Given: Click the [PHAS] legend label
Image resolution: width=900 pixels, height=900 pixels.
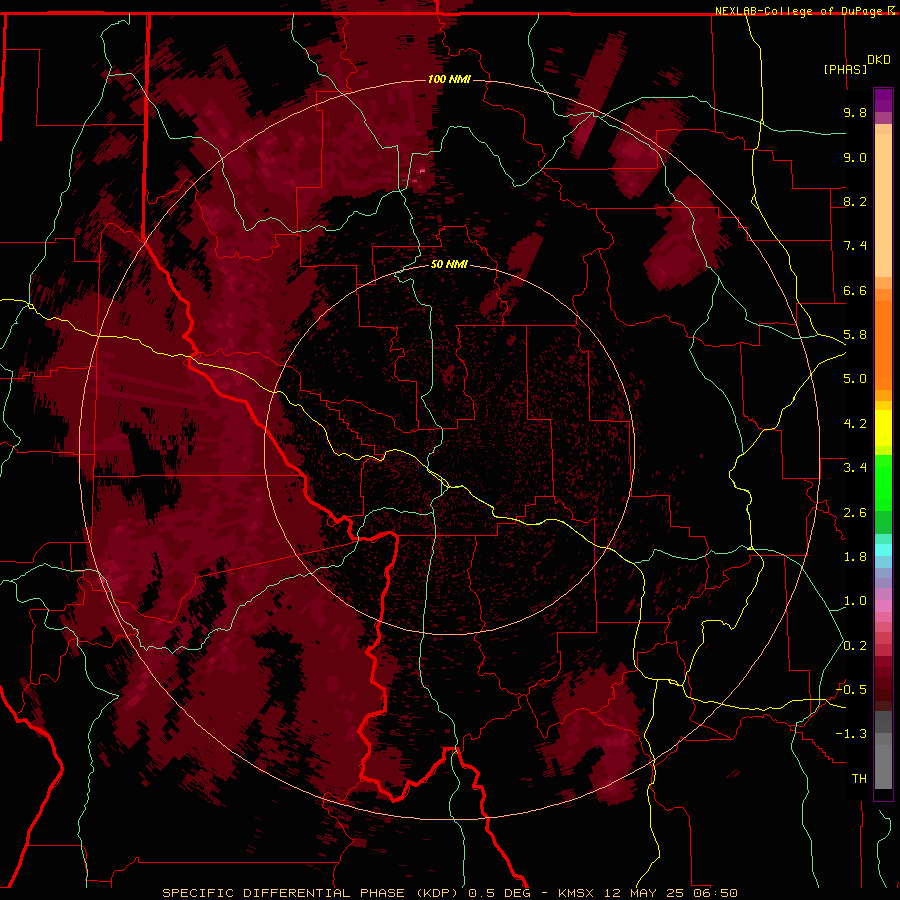Looking at the screenshot, I should click(x=845, y=69).
